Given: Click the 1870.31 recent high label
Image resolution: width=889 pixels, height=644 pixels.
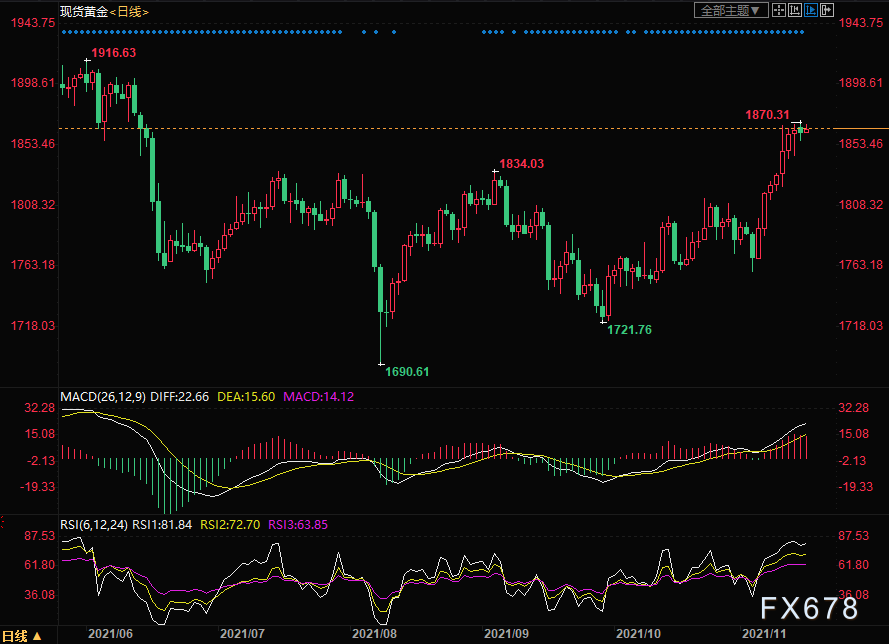Looking at the screenshot, I should pyautogui.click(x=767, y=115).
